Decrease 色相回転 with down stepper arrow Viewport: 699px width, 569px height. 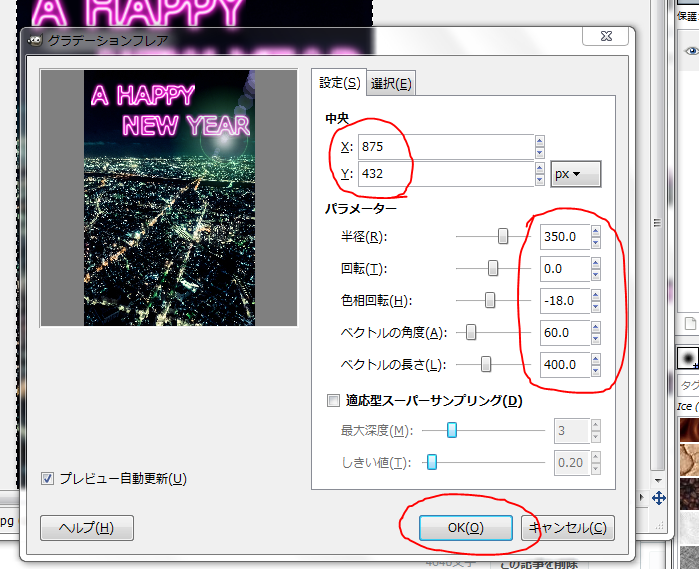coord(596,307)
